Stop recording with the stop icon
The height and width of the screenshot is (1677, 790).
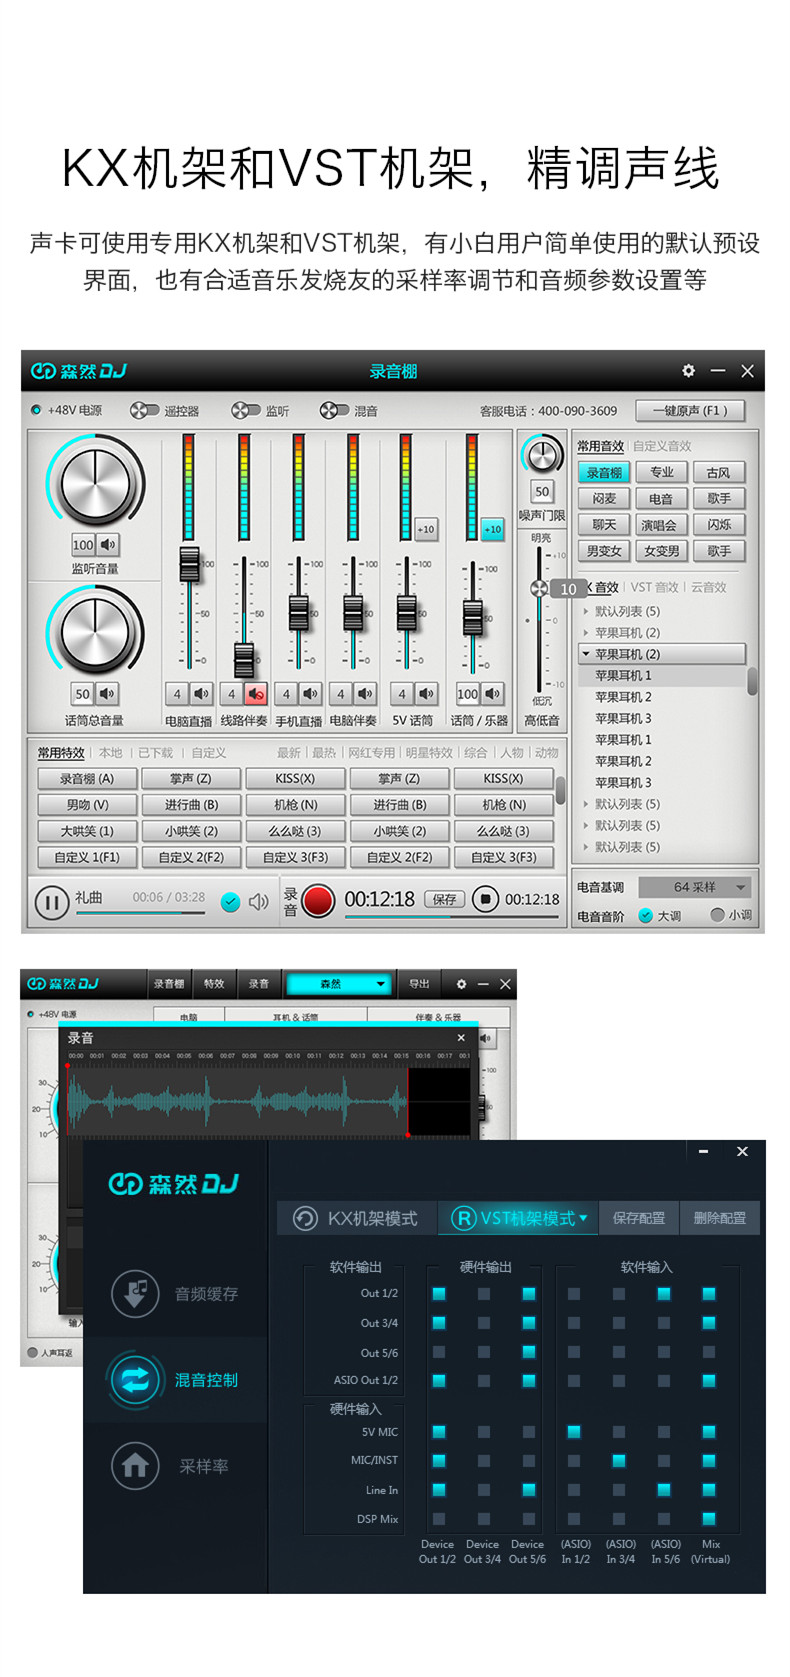(485, 899)
